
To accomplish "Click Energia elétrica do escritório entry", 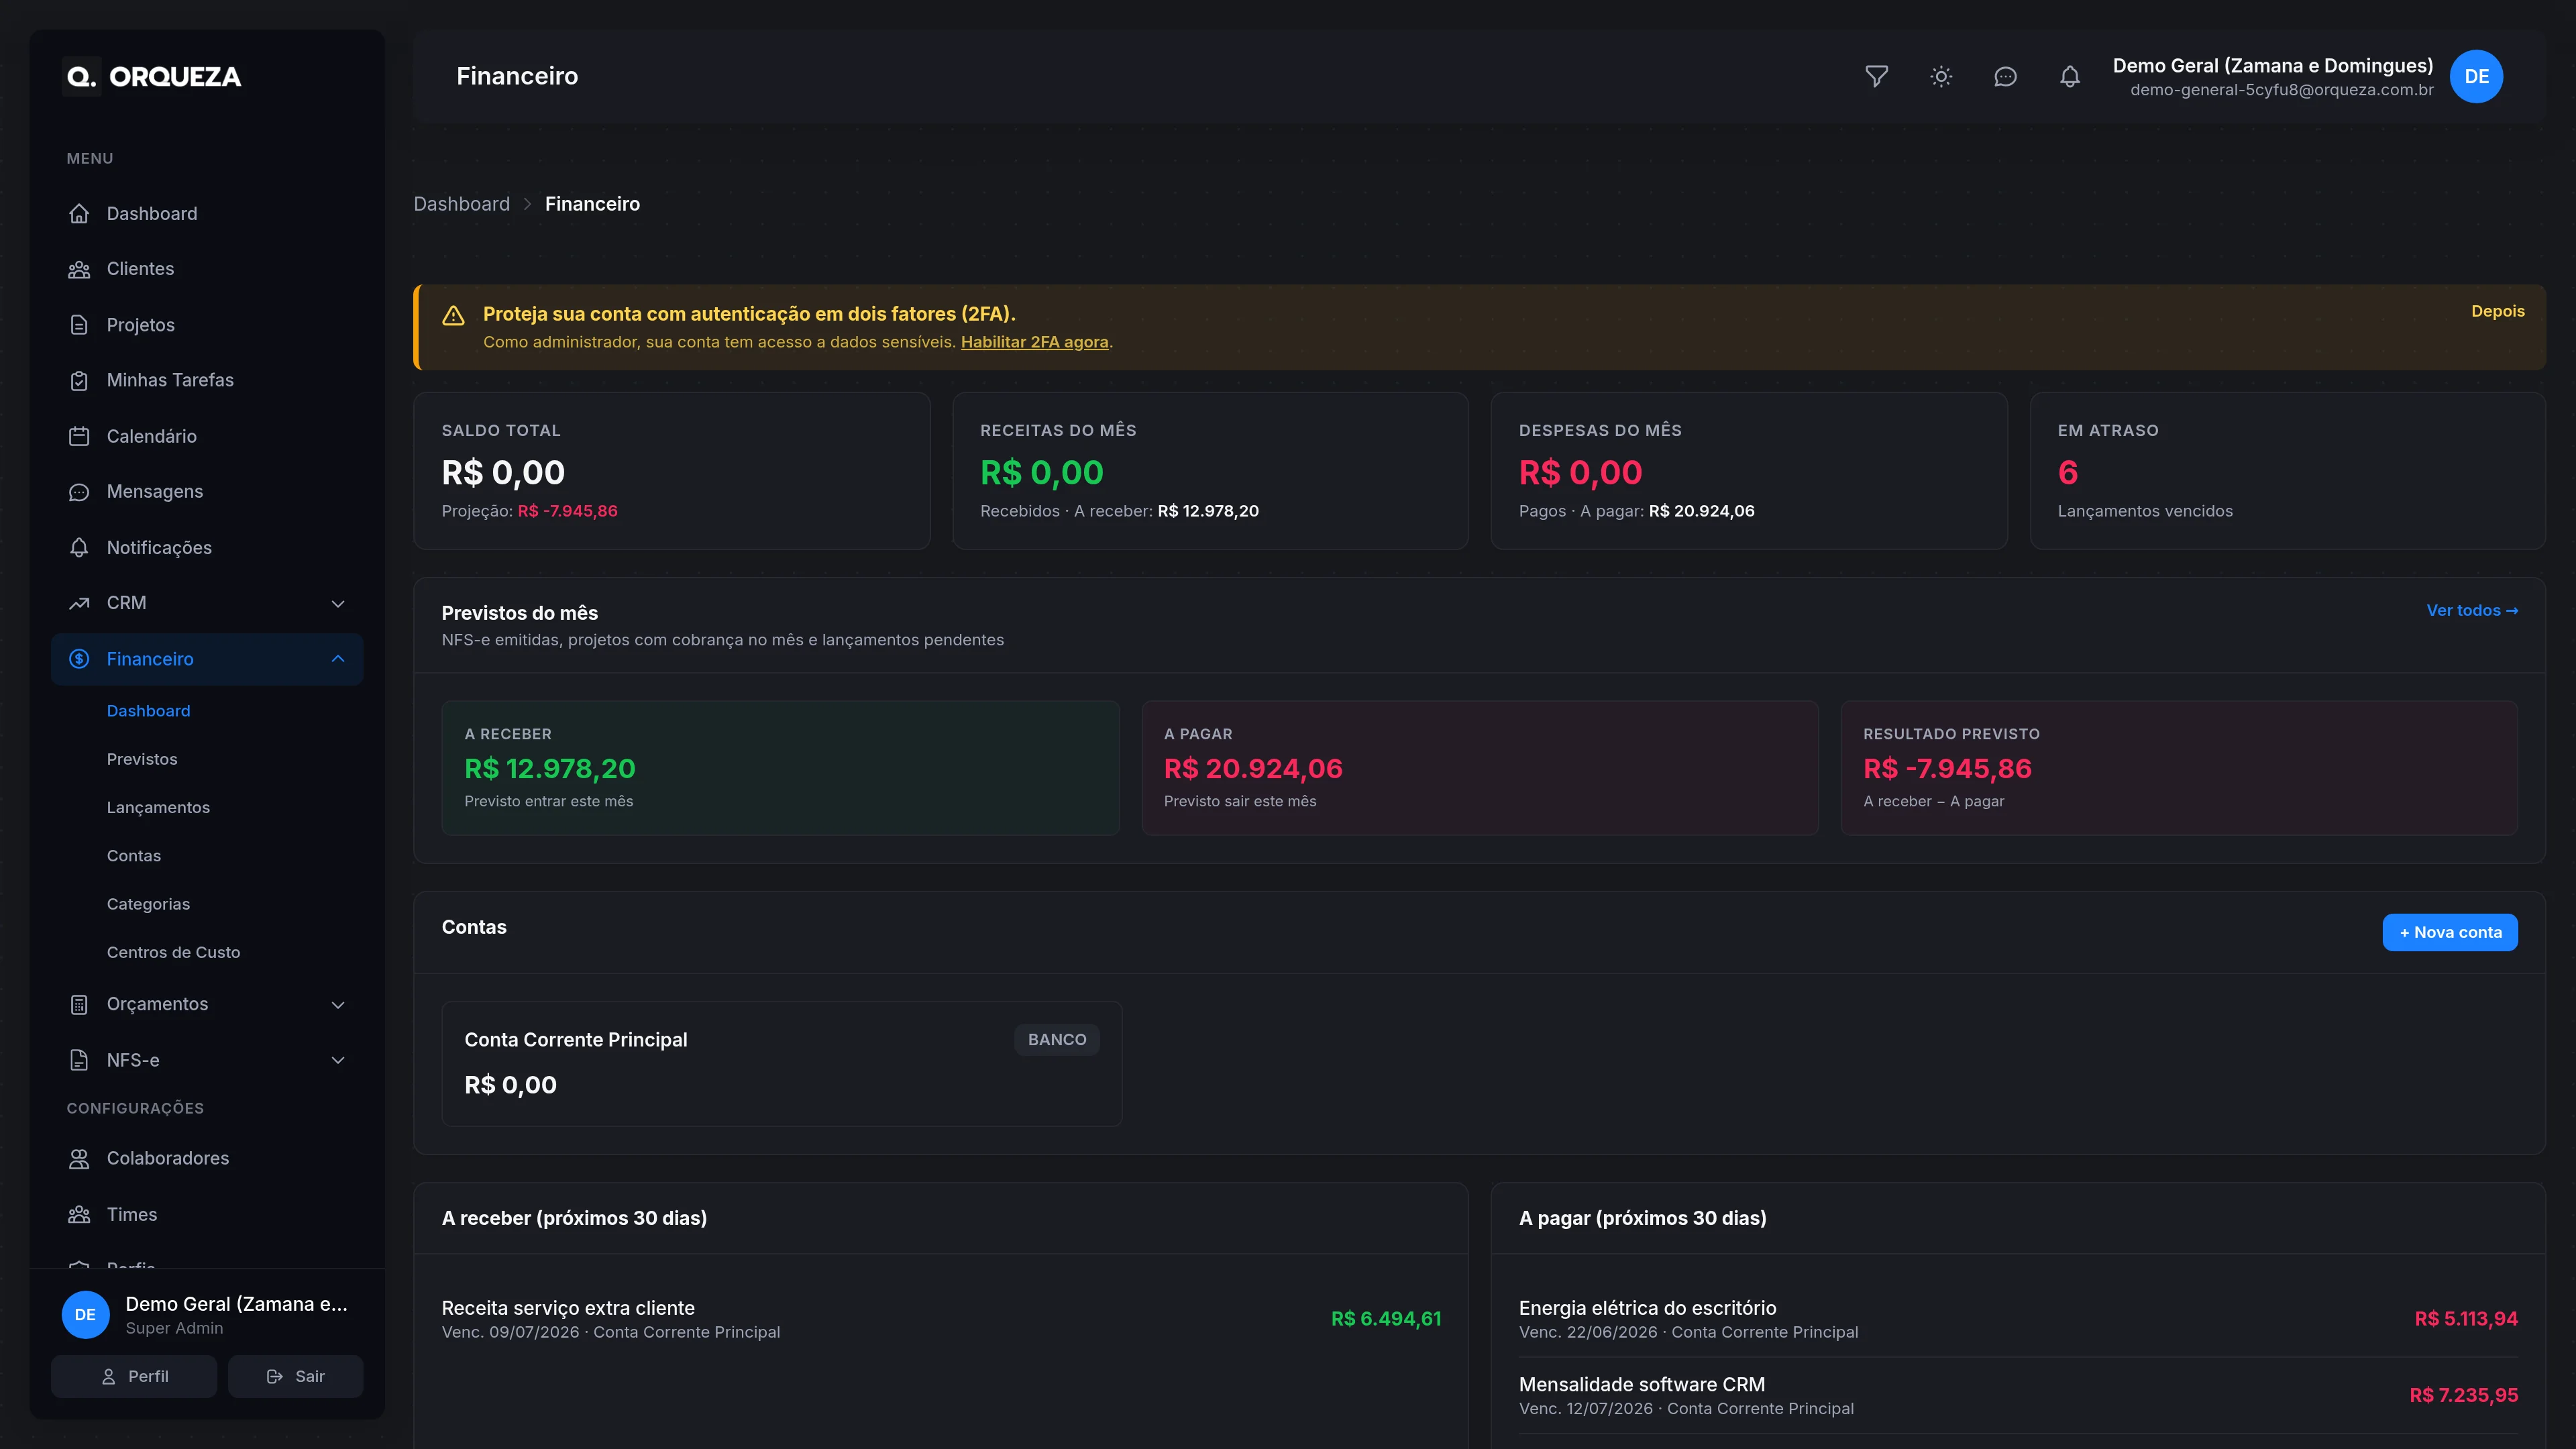I will [x=2018, y=1319].
